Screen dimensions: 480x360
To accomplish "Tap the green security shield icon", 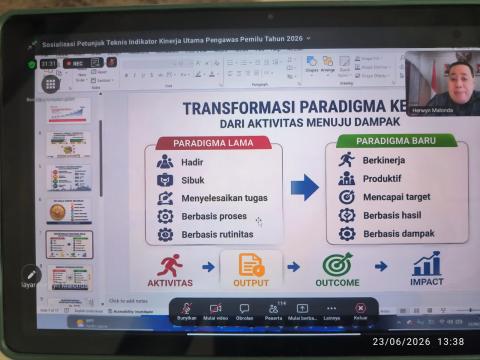I will (x=32, y=64).
